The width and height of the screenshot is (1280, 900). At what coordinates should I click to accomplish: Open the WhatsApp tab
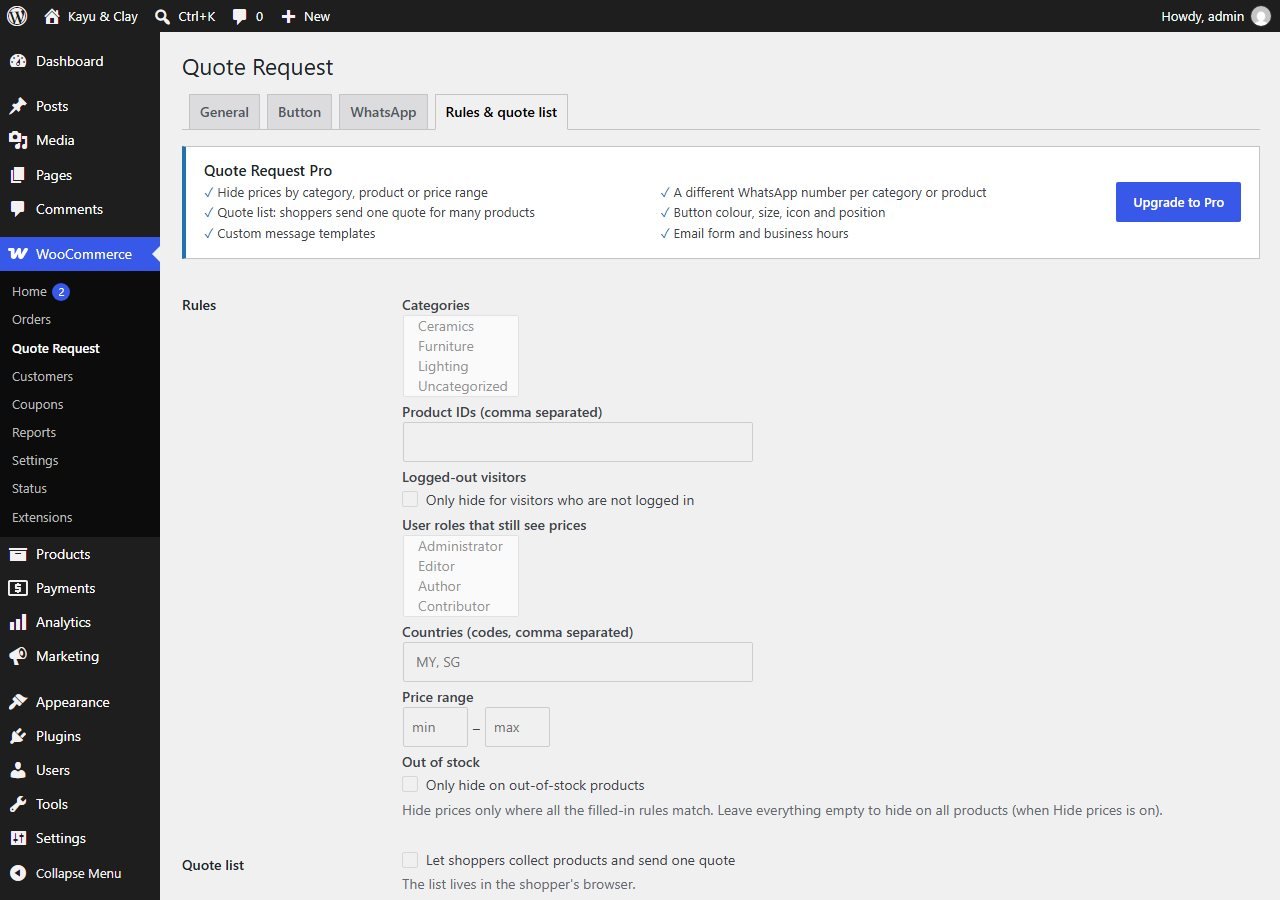(x=383, y=112)
